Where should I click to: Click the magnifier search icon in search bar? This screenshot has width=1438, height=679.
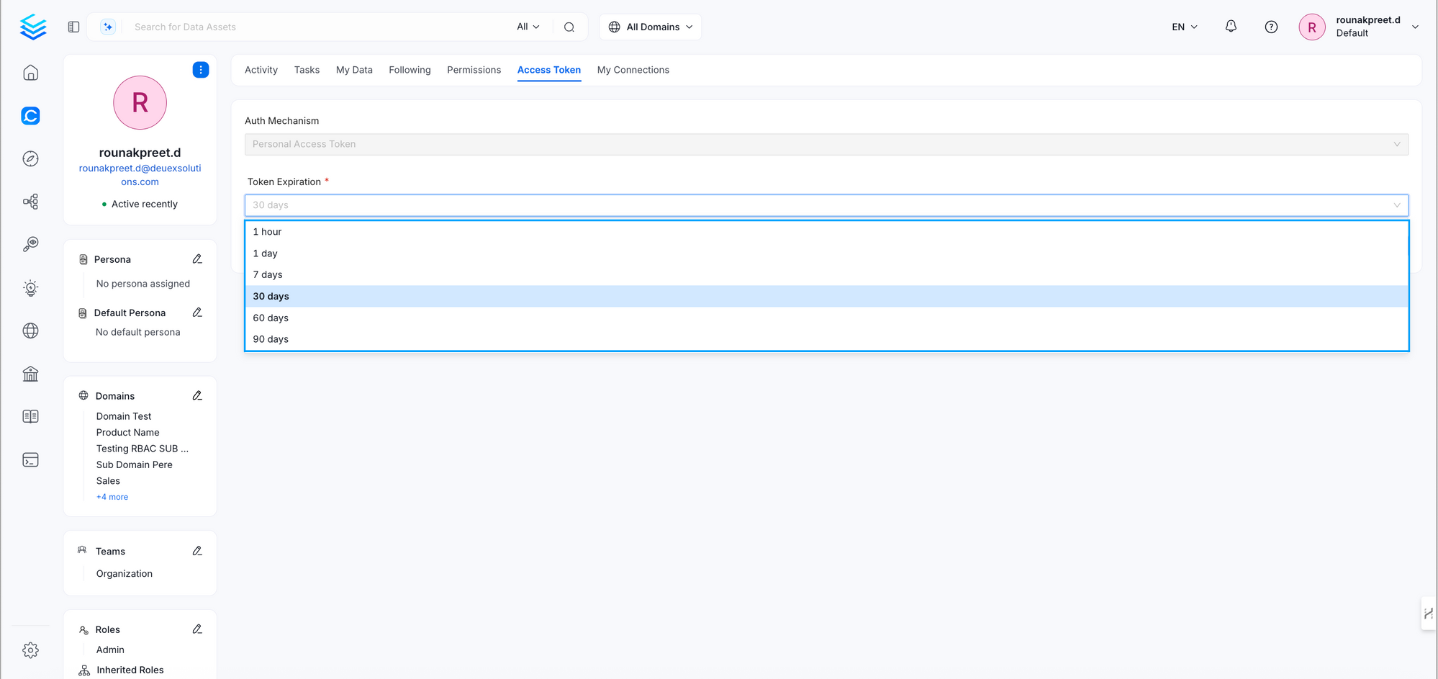(x=569, y=27)
